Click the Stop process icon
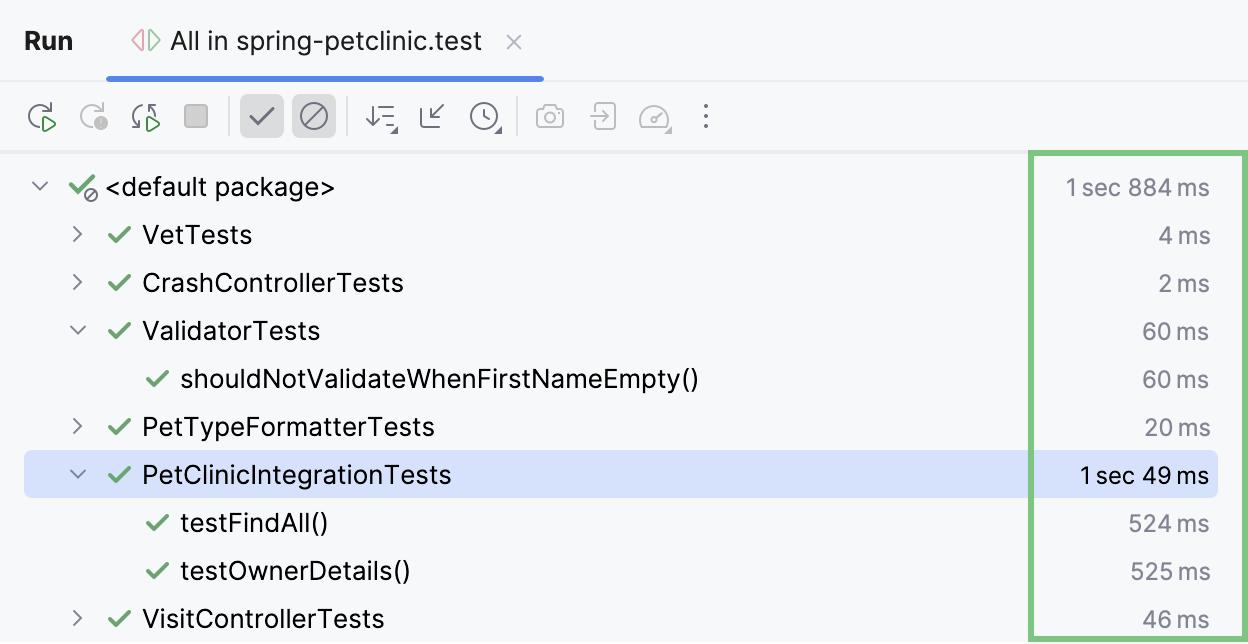The height and width of the screenshot is (644, 1248). pyautogui.click(x=196, y=116)
